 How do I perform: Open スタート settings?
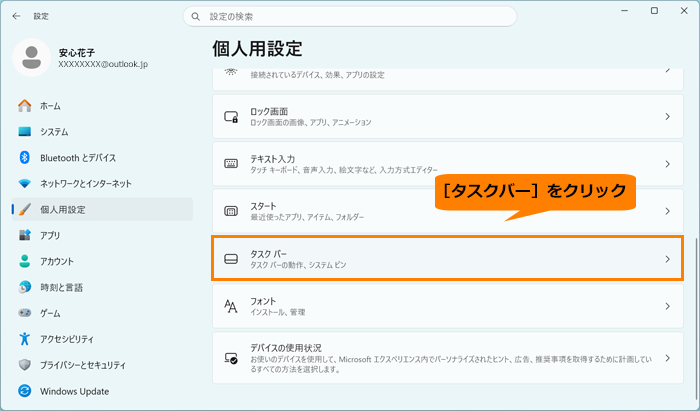coord(448,211)
